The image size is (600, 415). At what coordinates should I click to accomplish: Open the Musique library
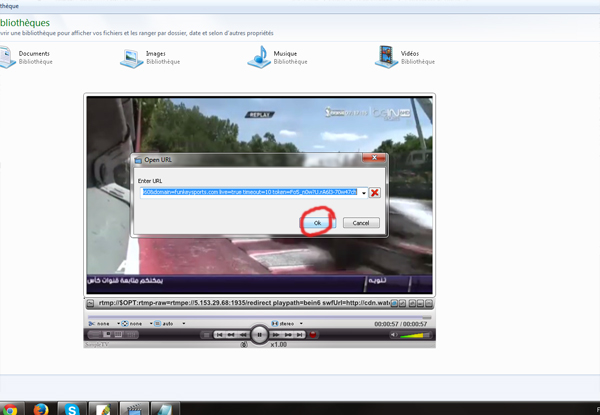[277, 57]
